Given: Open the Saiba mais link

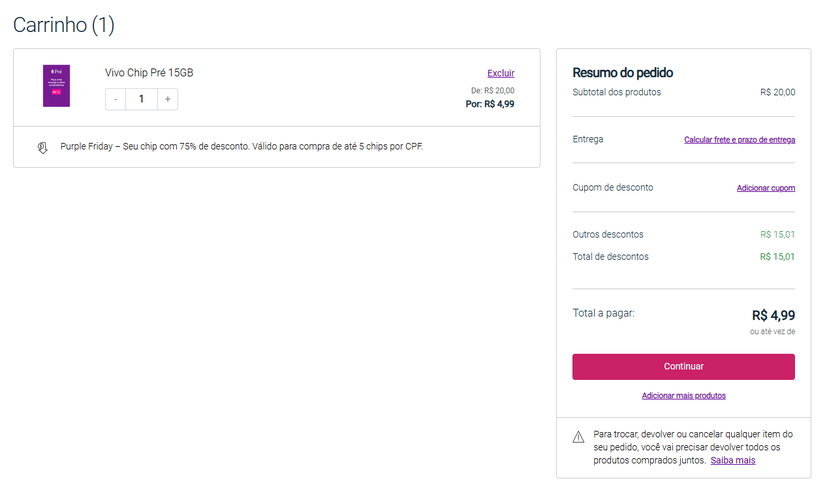Looking at the screenshot, I should 732,461.
